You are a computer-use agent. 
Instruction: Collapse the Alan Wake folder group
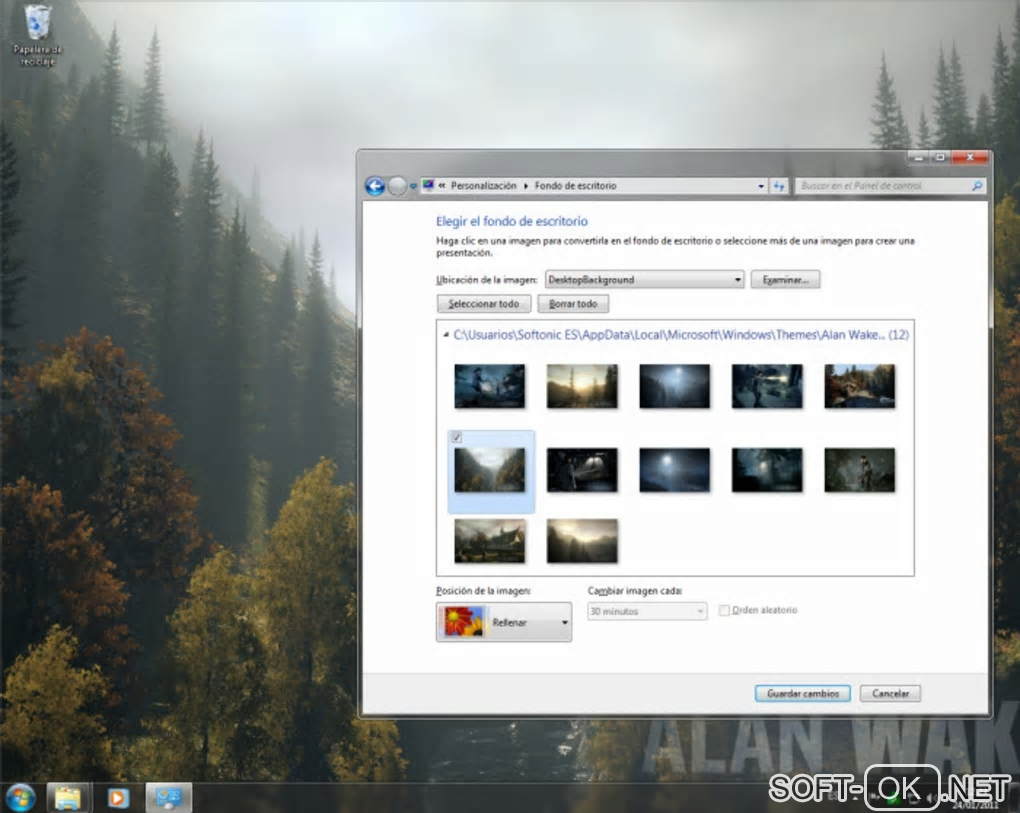(x=446, y=335)
